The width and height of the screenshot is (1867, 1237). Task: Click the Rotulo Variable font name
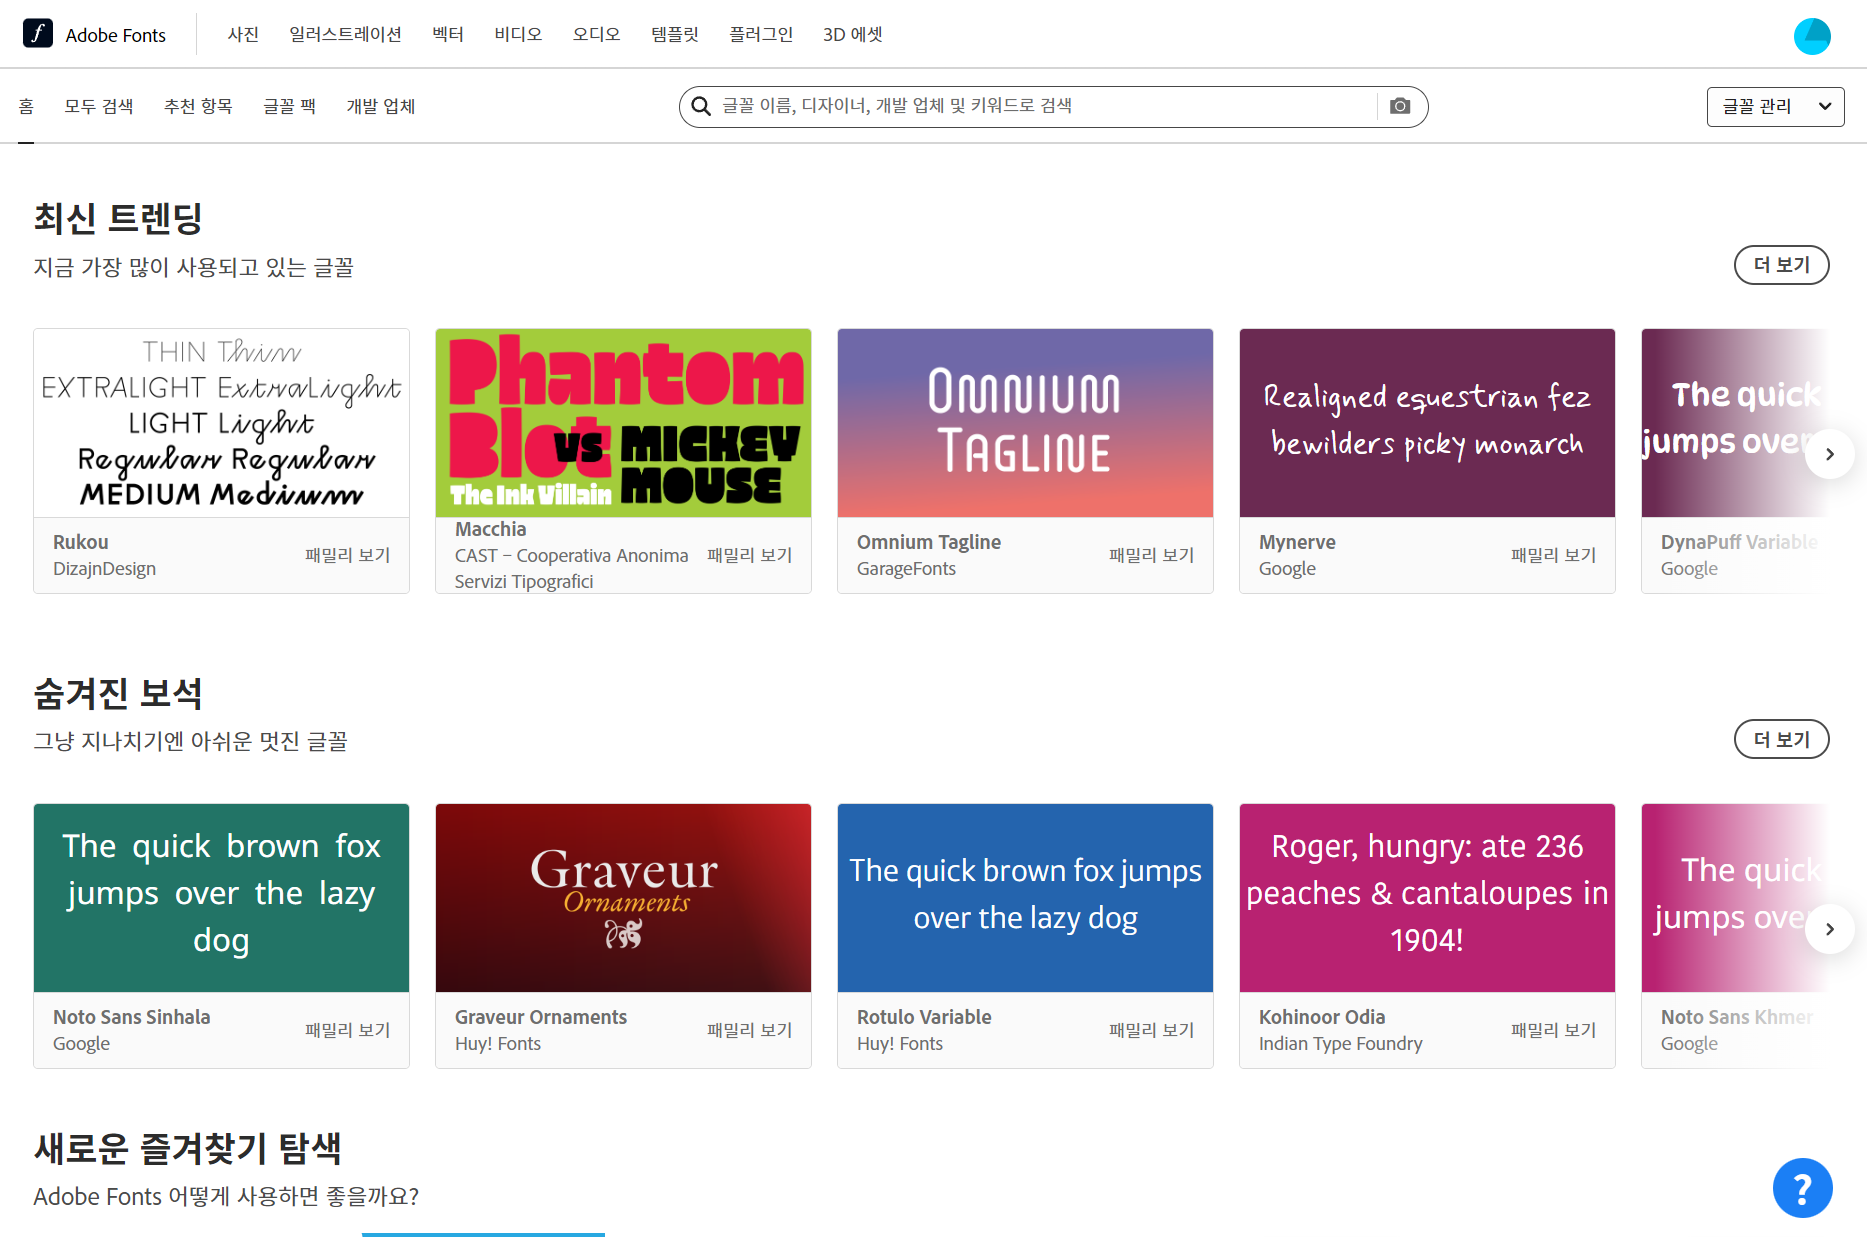[x=923, y=1017]
